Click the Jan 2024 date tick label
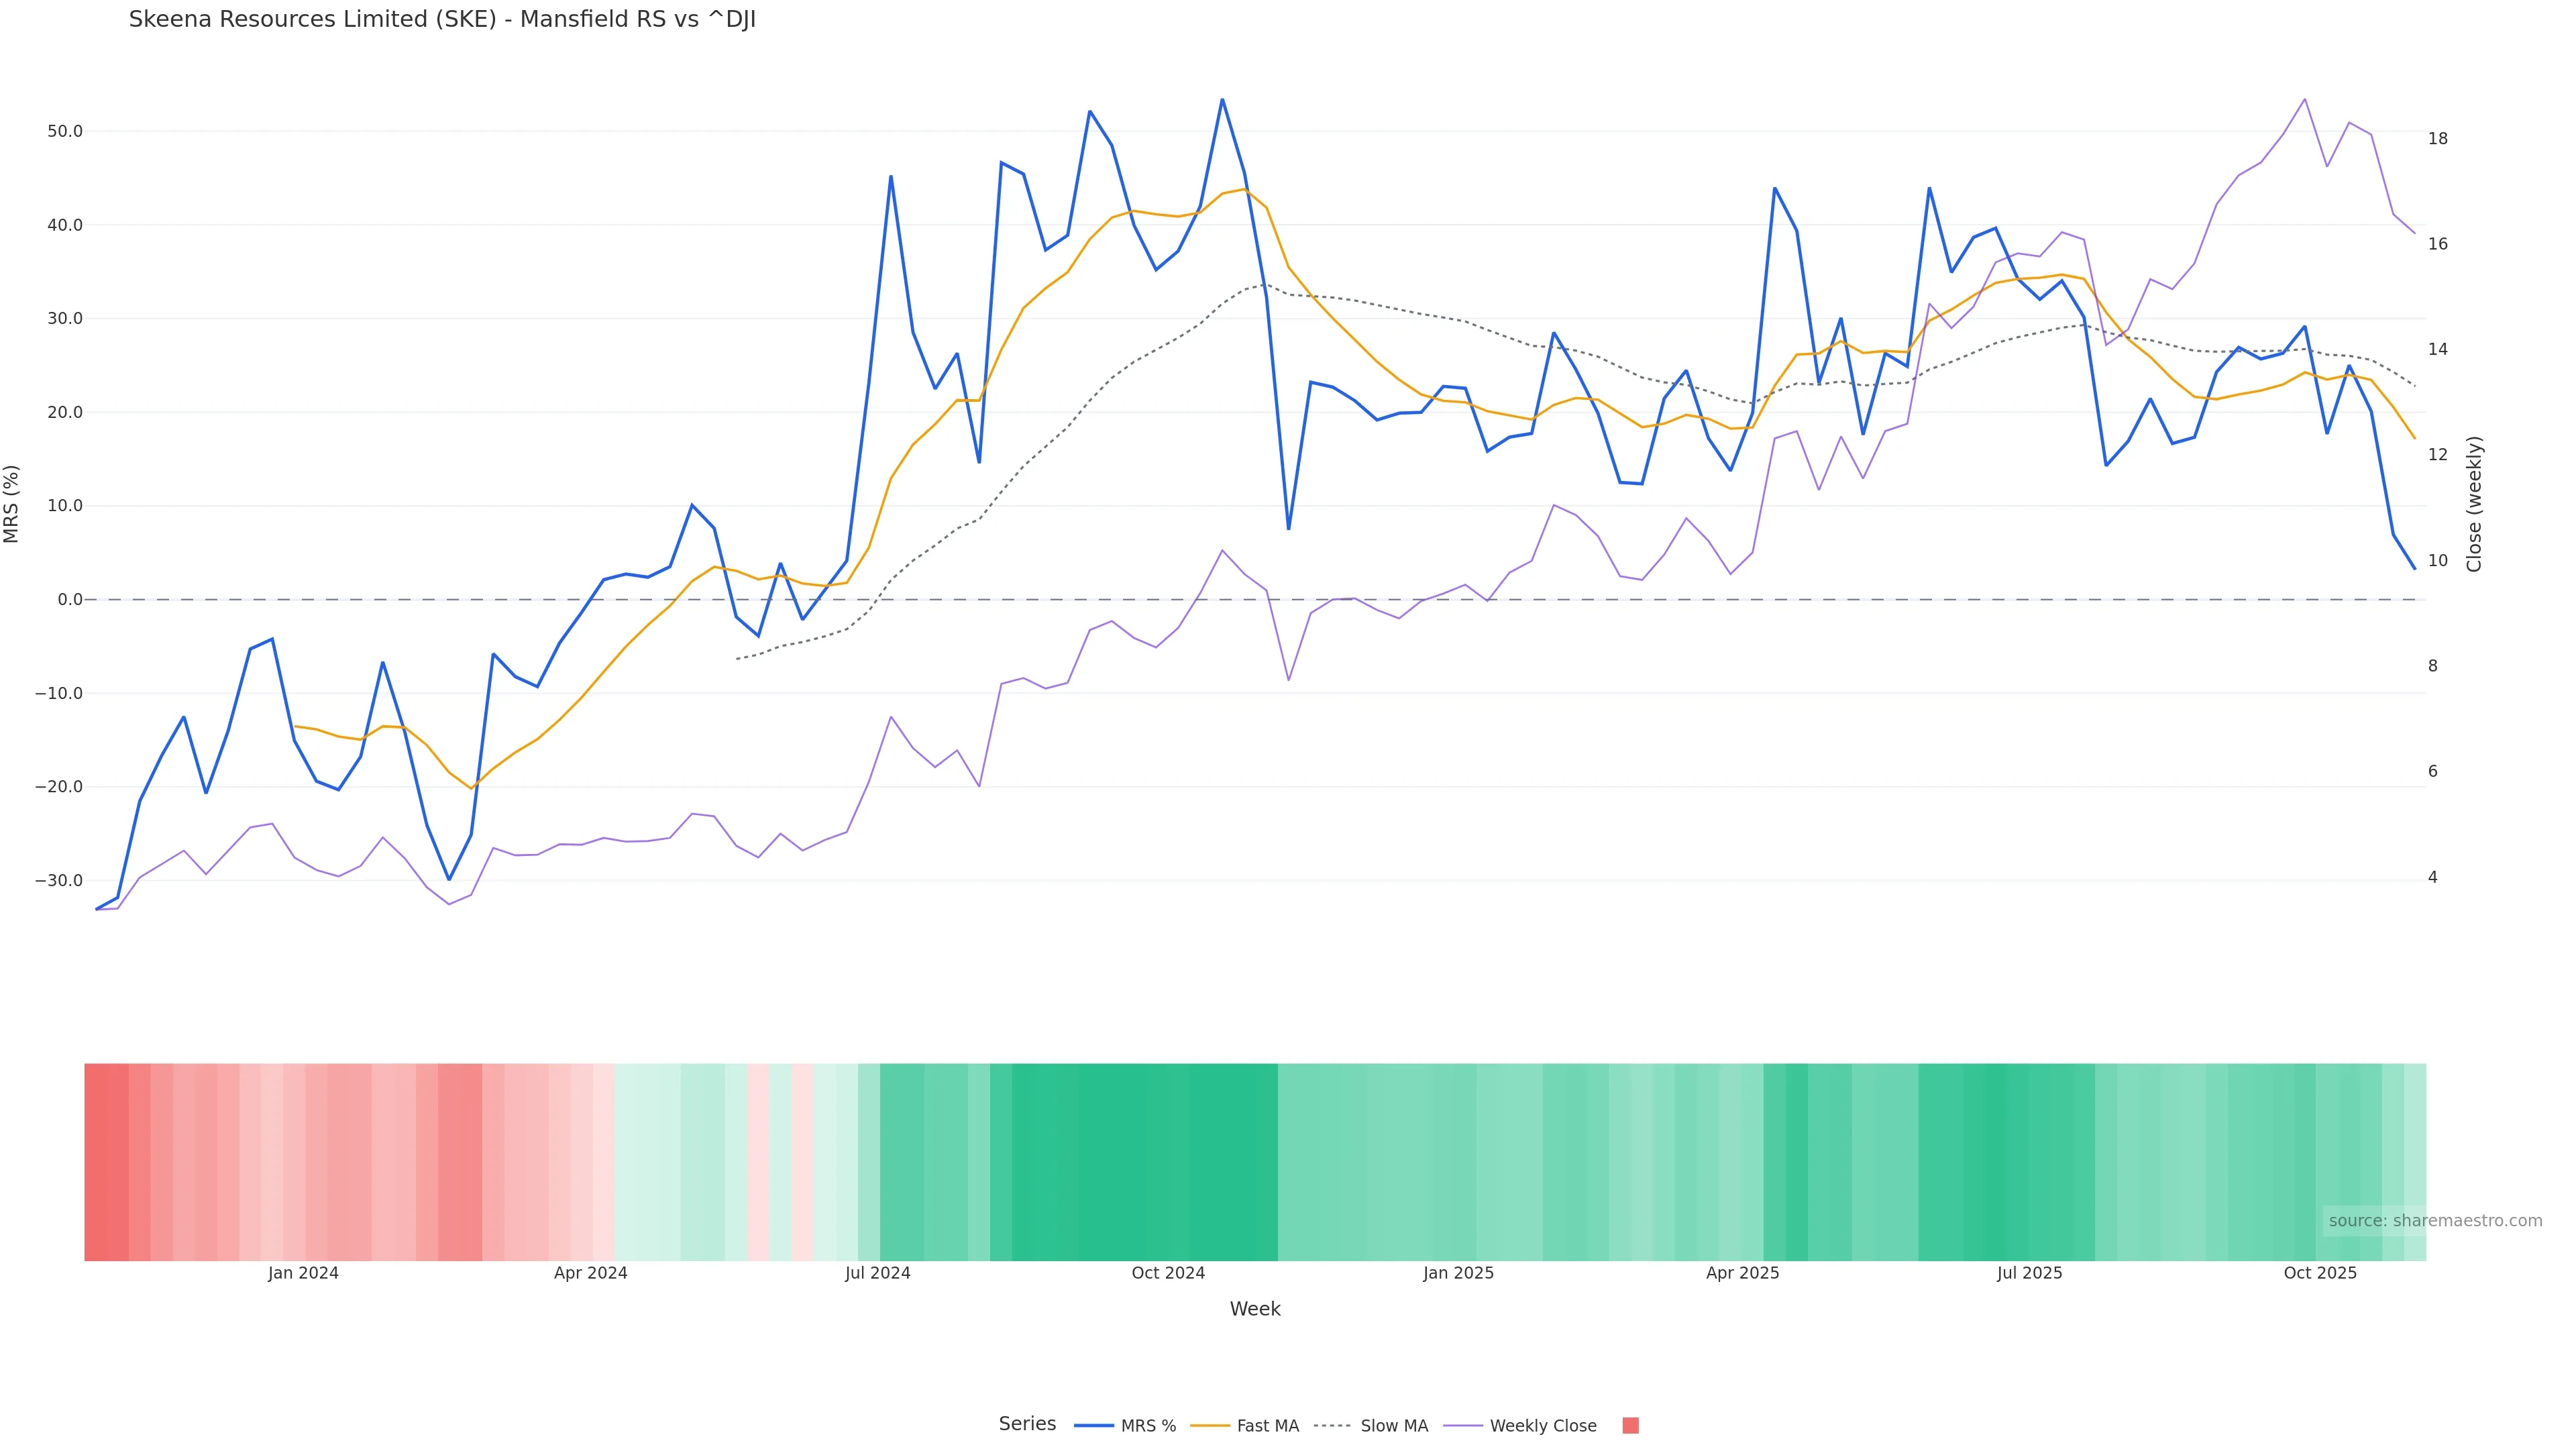This screenshot has width=2576, height=1449. tap(303, 1273)
